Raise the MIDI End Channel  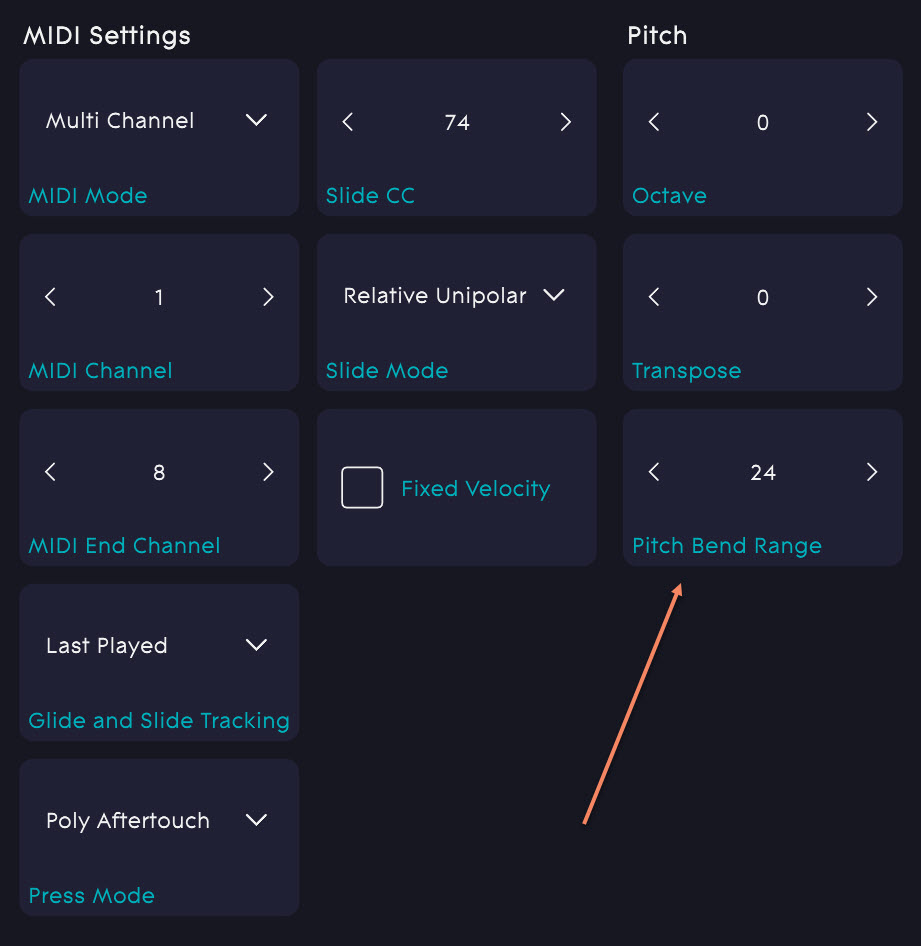[x=267, y=472]
